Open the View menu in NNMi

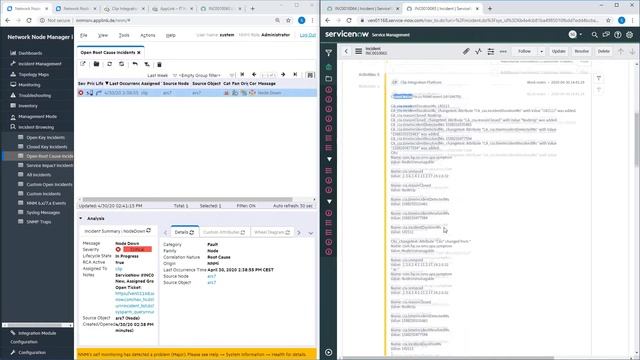pyautogui.click(x=103, y=36)
